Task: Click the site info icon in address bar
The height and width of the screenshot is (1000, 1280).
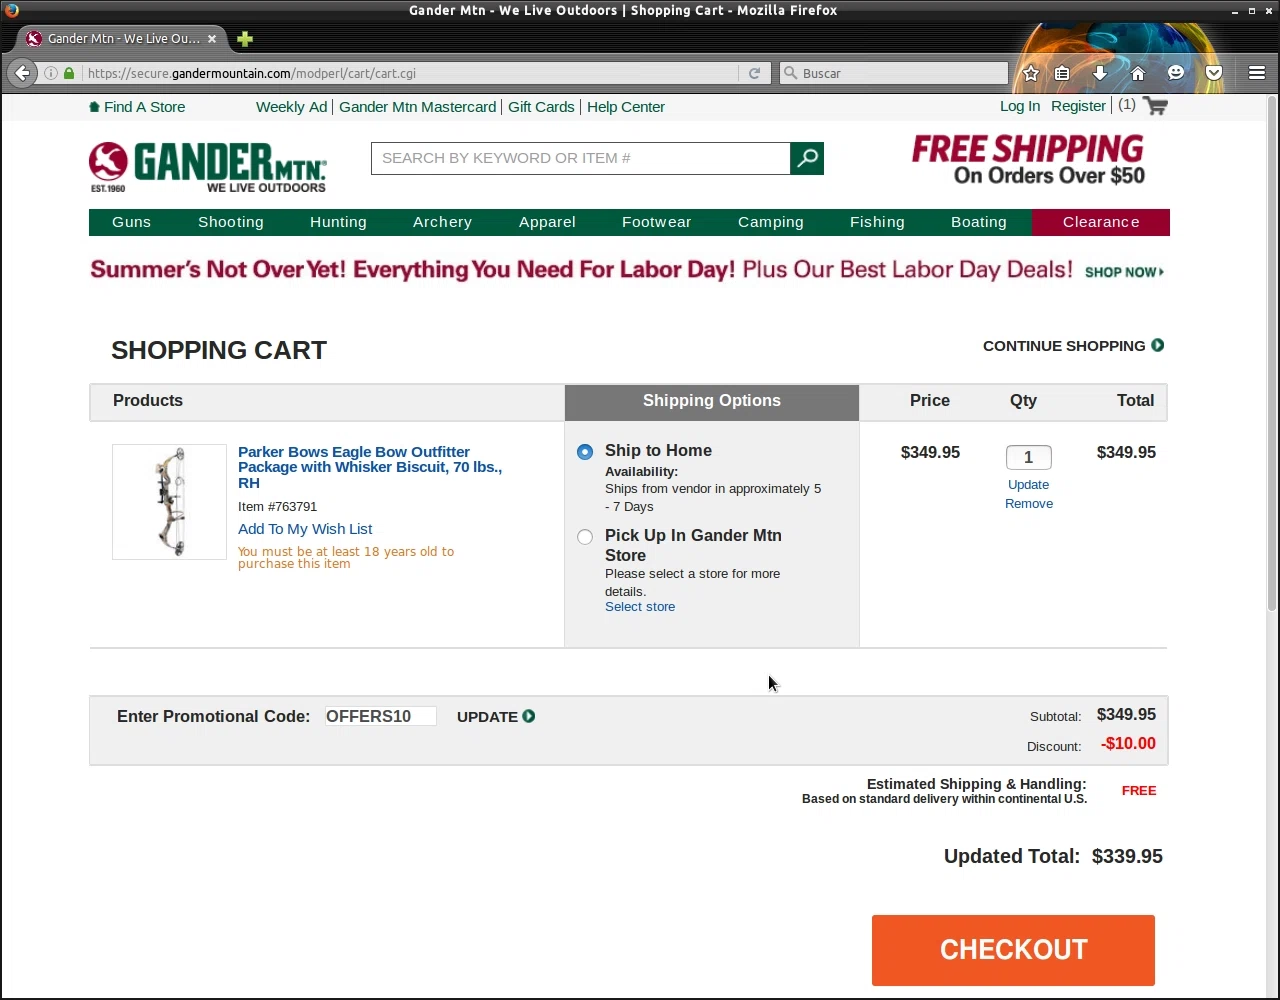Action: pyautogui.click(x=50, y=73)
